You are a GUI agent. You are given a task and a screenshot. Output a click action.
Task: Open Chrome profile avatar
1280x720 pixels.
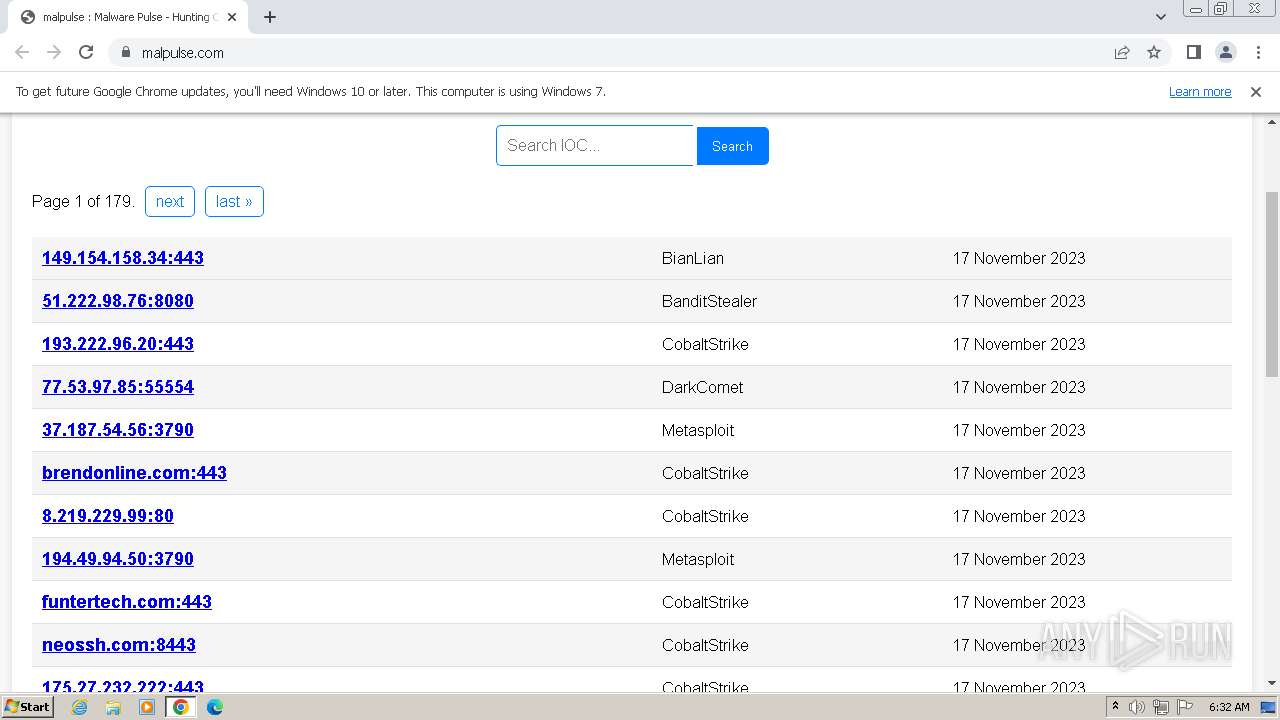click(x=1225, y=52)
